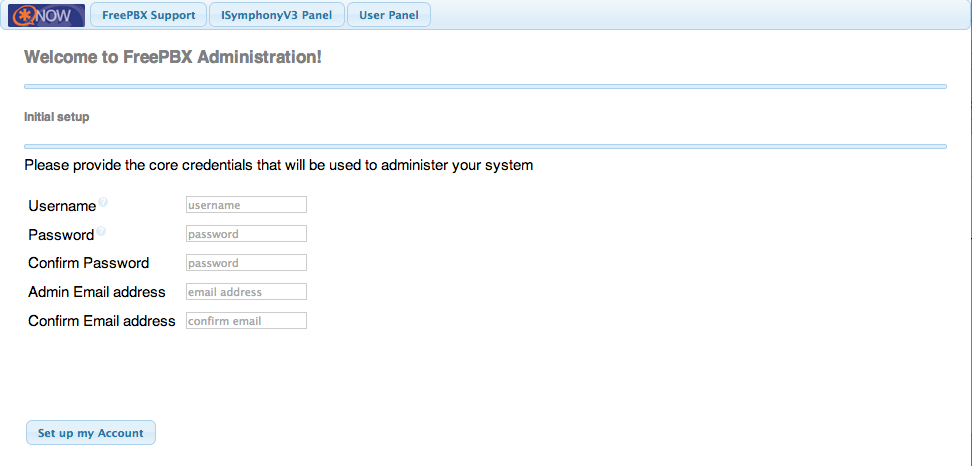Click the 'Please provide the core credentials' text
Screen dimensions: 972x466
[278, 166]
